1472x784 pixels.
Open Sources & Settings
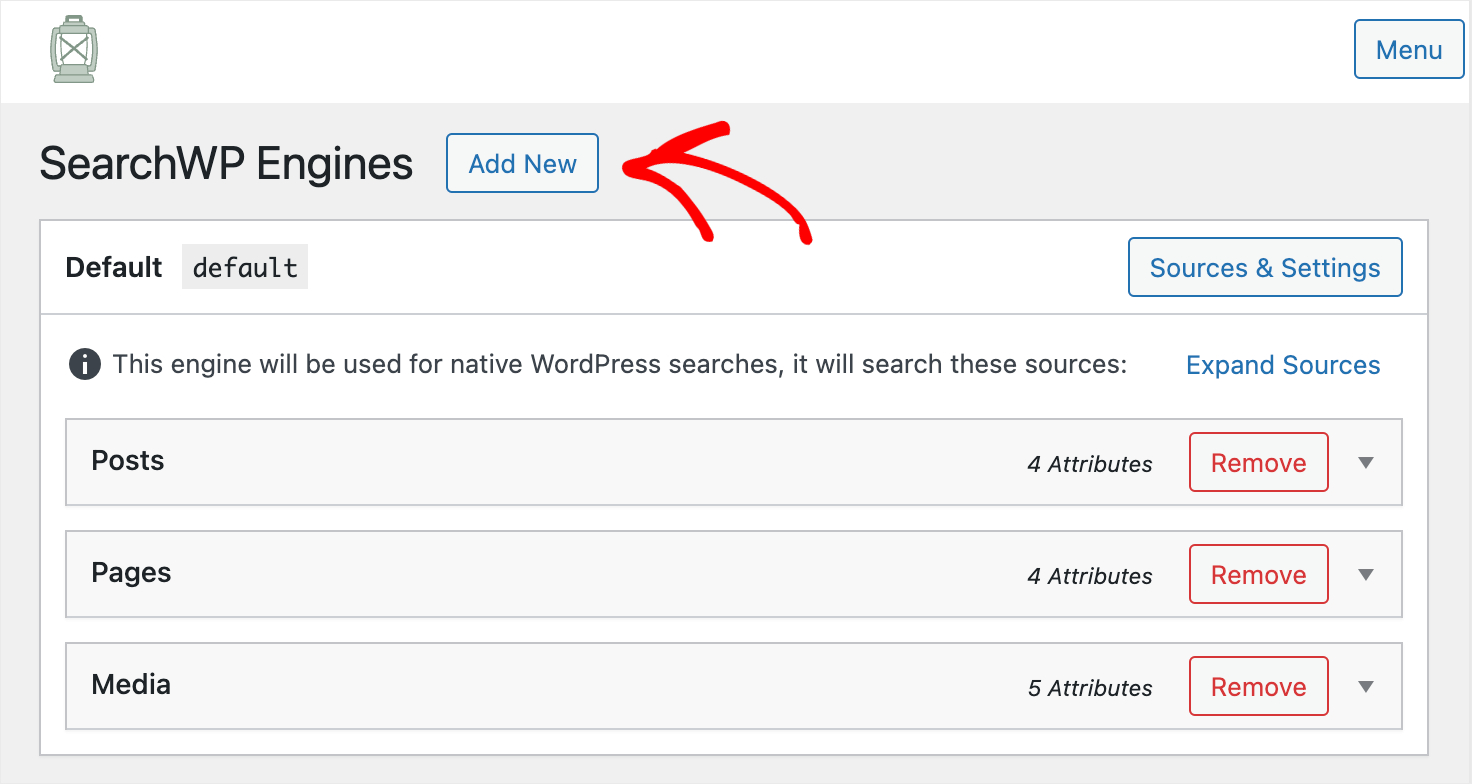coord(1265,267)
